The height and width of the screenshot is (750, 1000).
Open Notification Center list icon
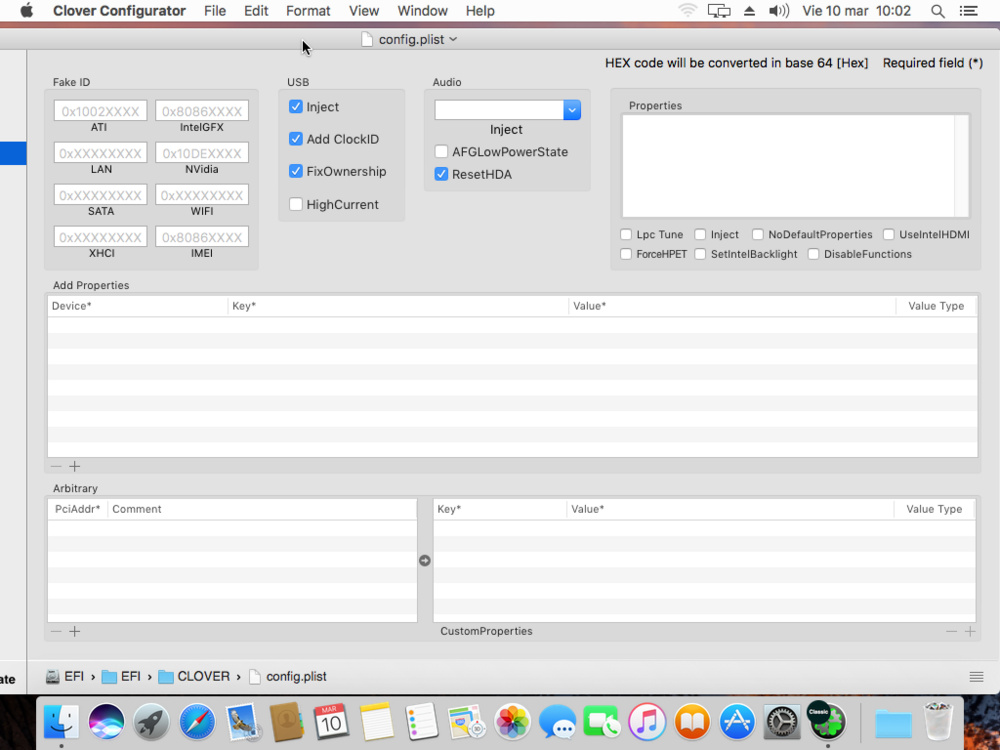(969, 11)
